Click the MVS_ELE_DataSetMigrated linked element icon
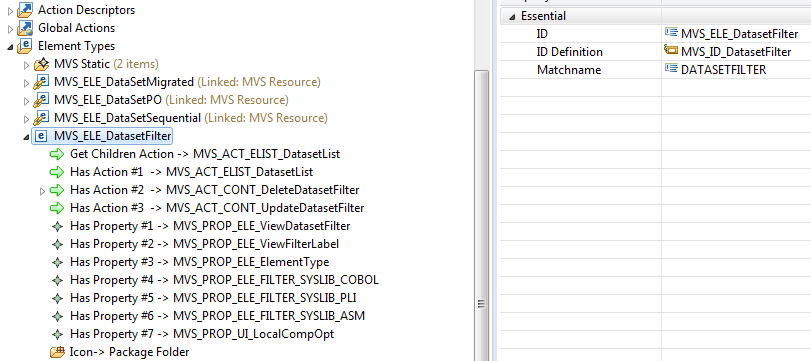The height and width of the screenshot is (361, 811). coord(41,82)
